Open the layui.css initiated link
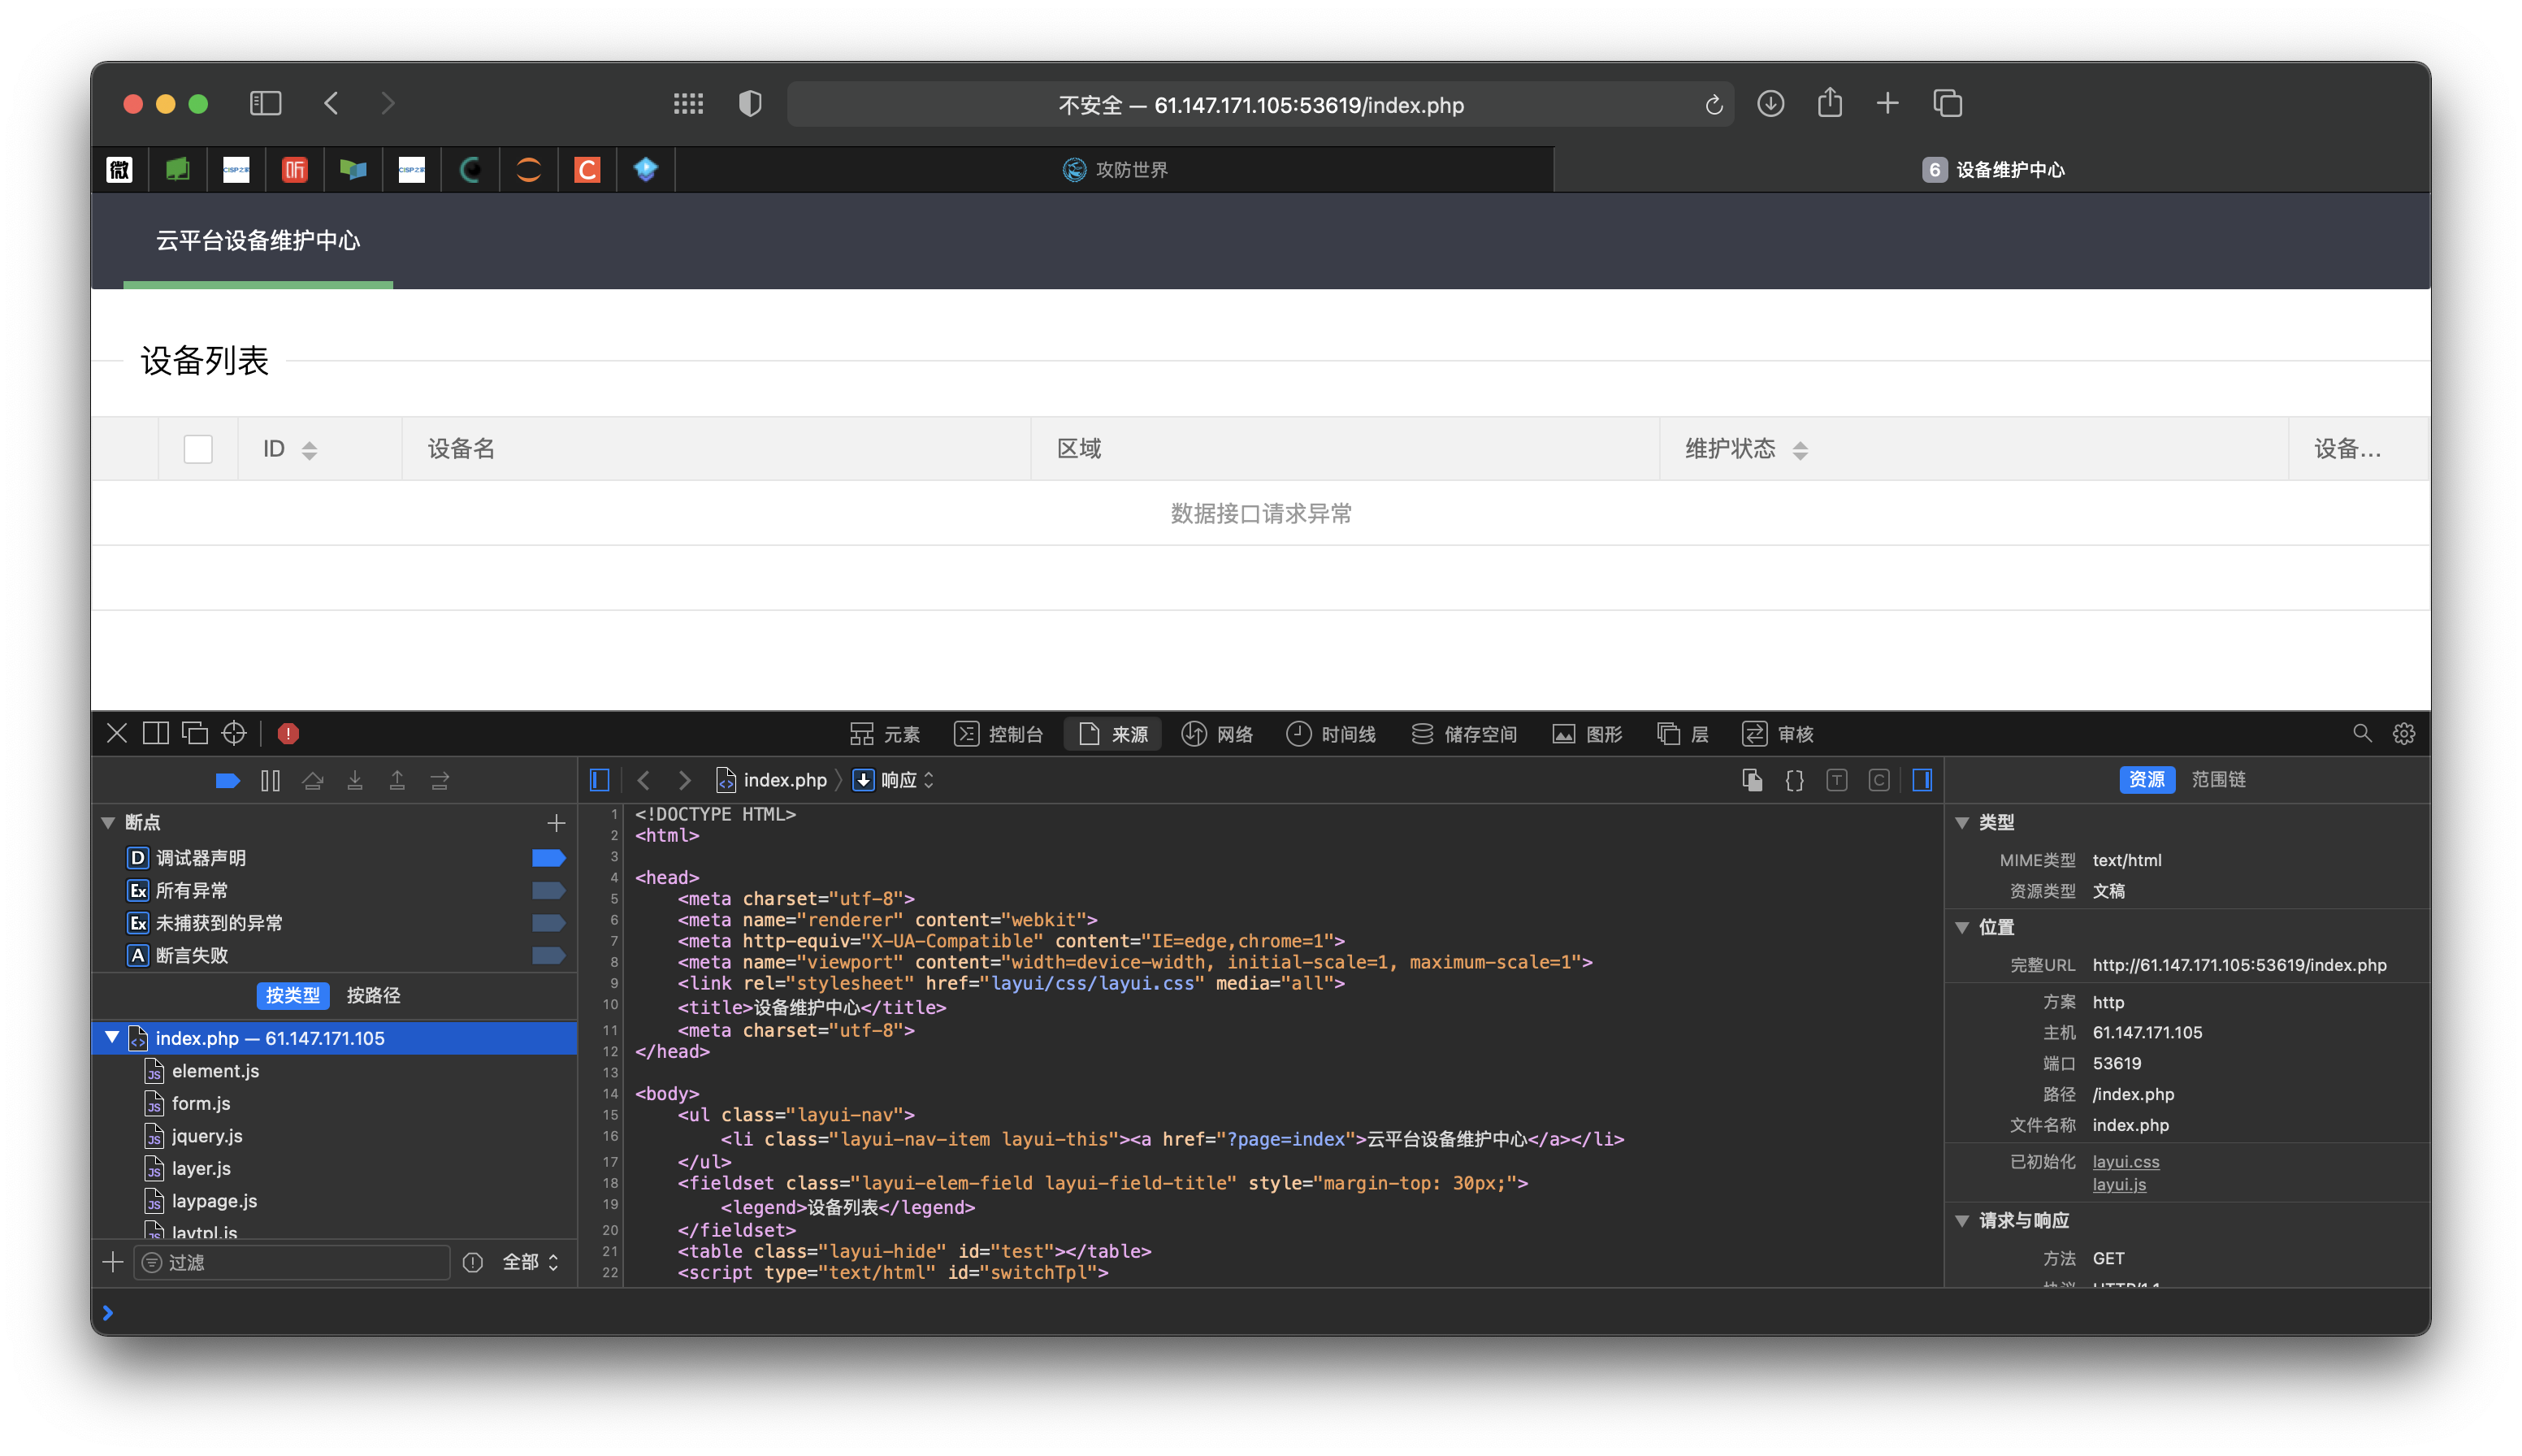 click(2125, 1161)
